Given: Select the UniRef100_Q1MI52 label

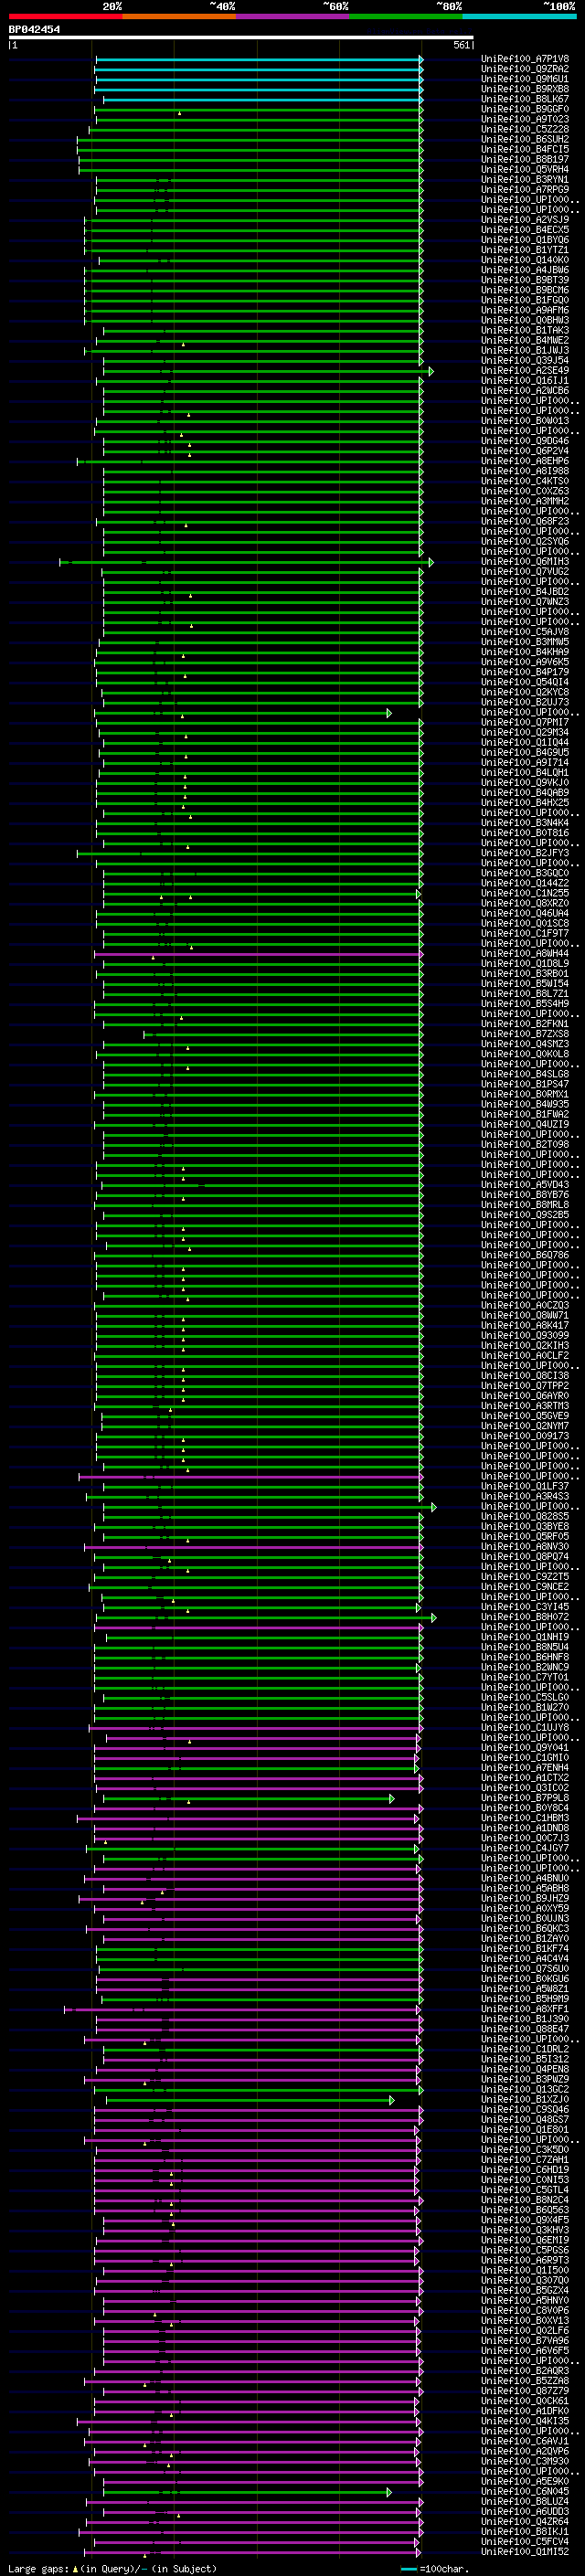Looking at the screenshot, I should tap(525, 2551).
